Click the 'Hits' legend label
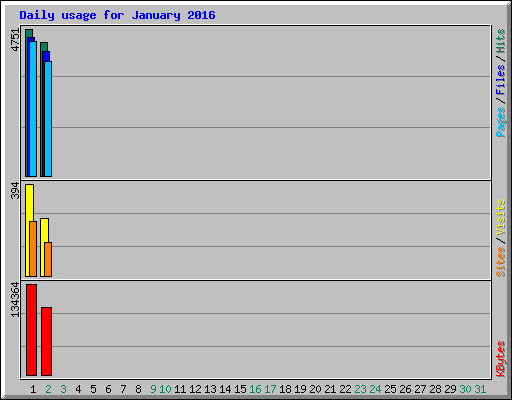 (501, 41)
